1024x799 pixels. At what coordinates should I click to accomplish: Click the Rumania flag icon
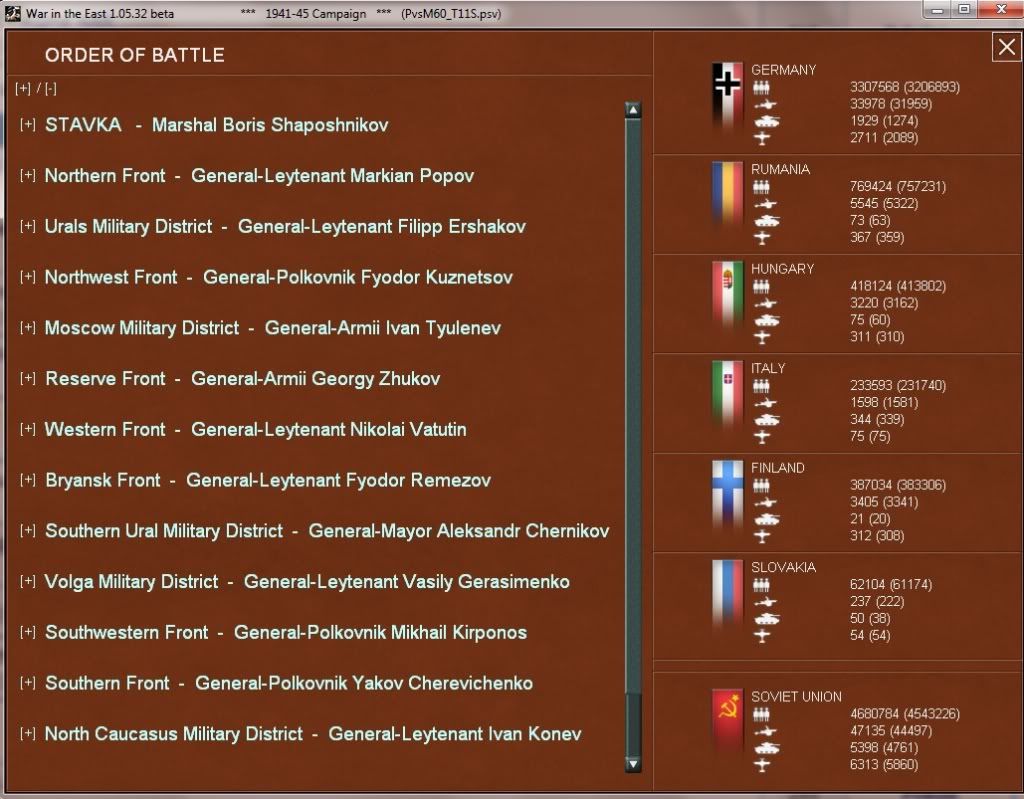click(x=727, y=191)
